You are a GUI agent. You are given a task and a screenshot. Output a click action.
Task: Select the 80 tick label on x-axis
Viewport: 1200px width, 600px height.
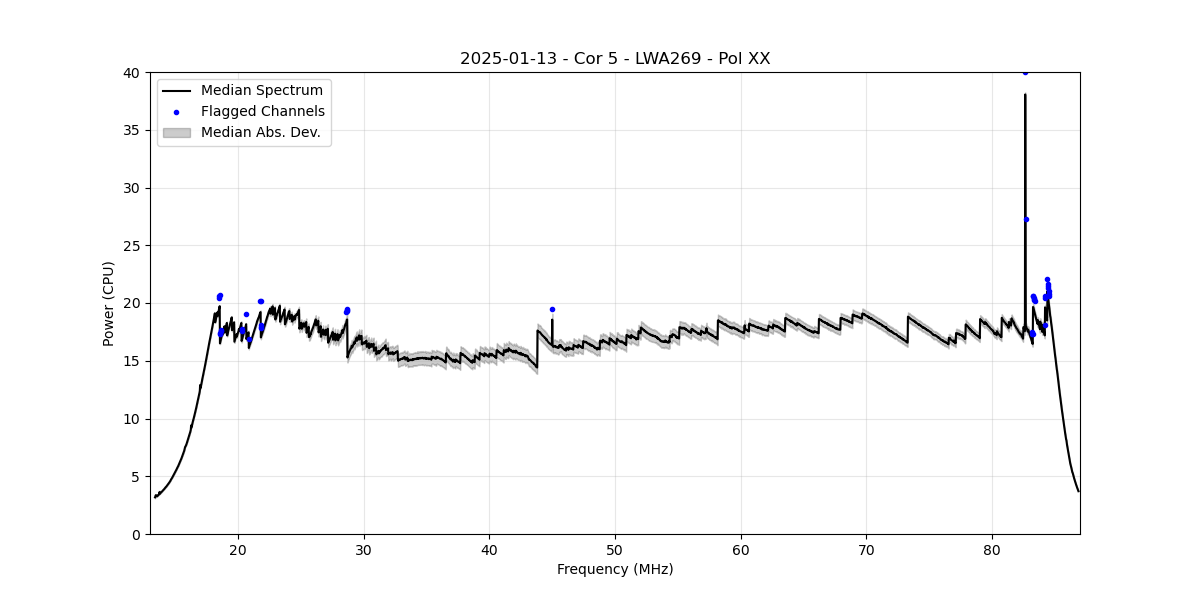point(992,549)
